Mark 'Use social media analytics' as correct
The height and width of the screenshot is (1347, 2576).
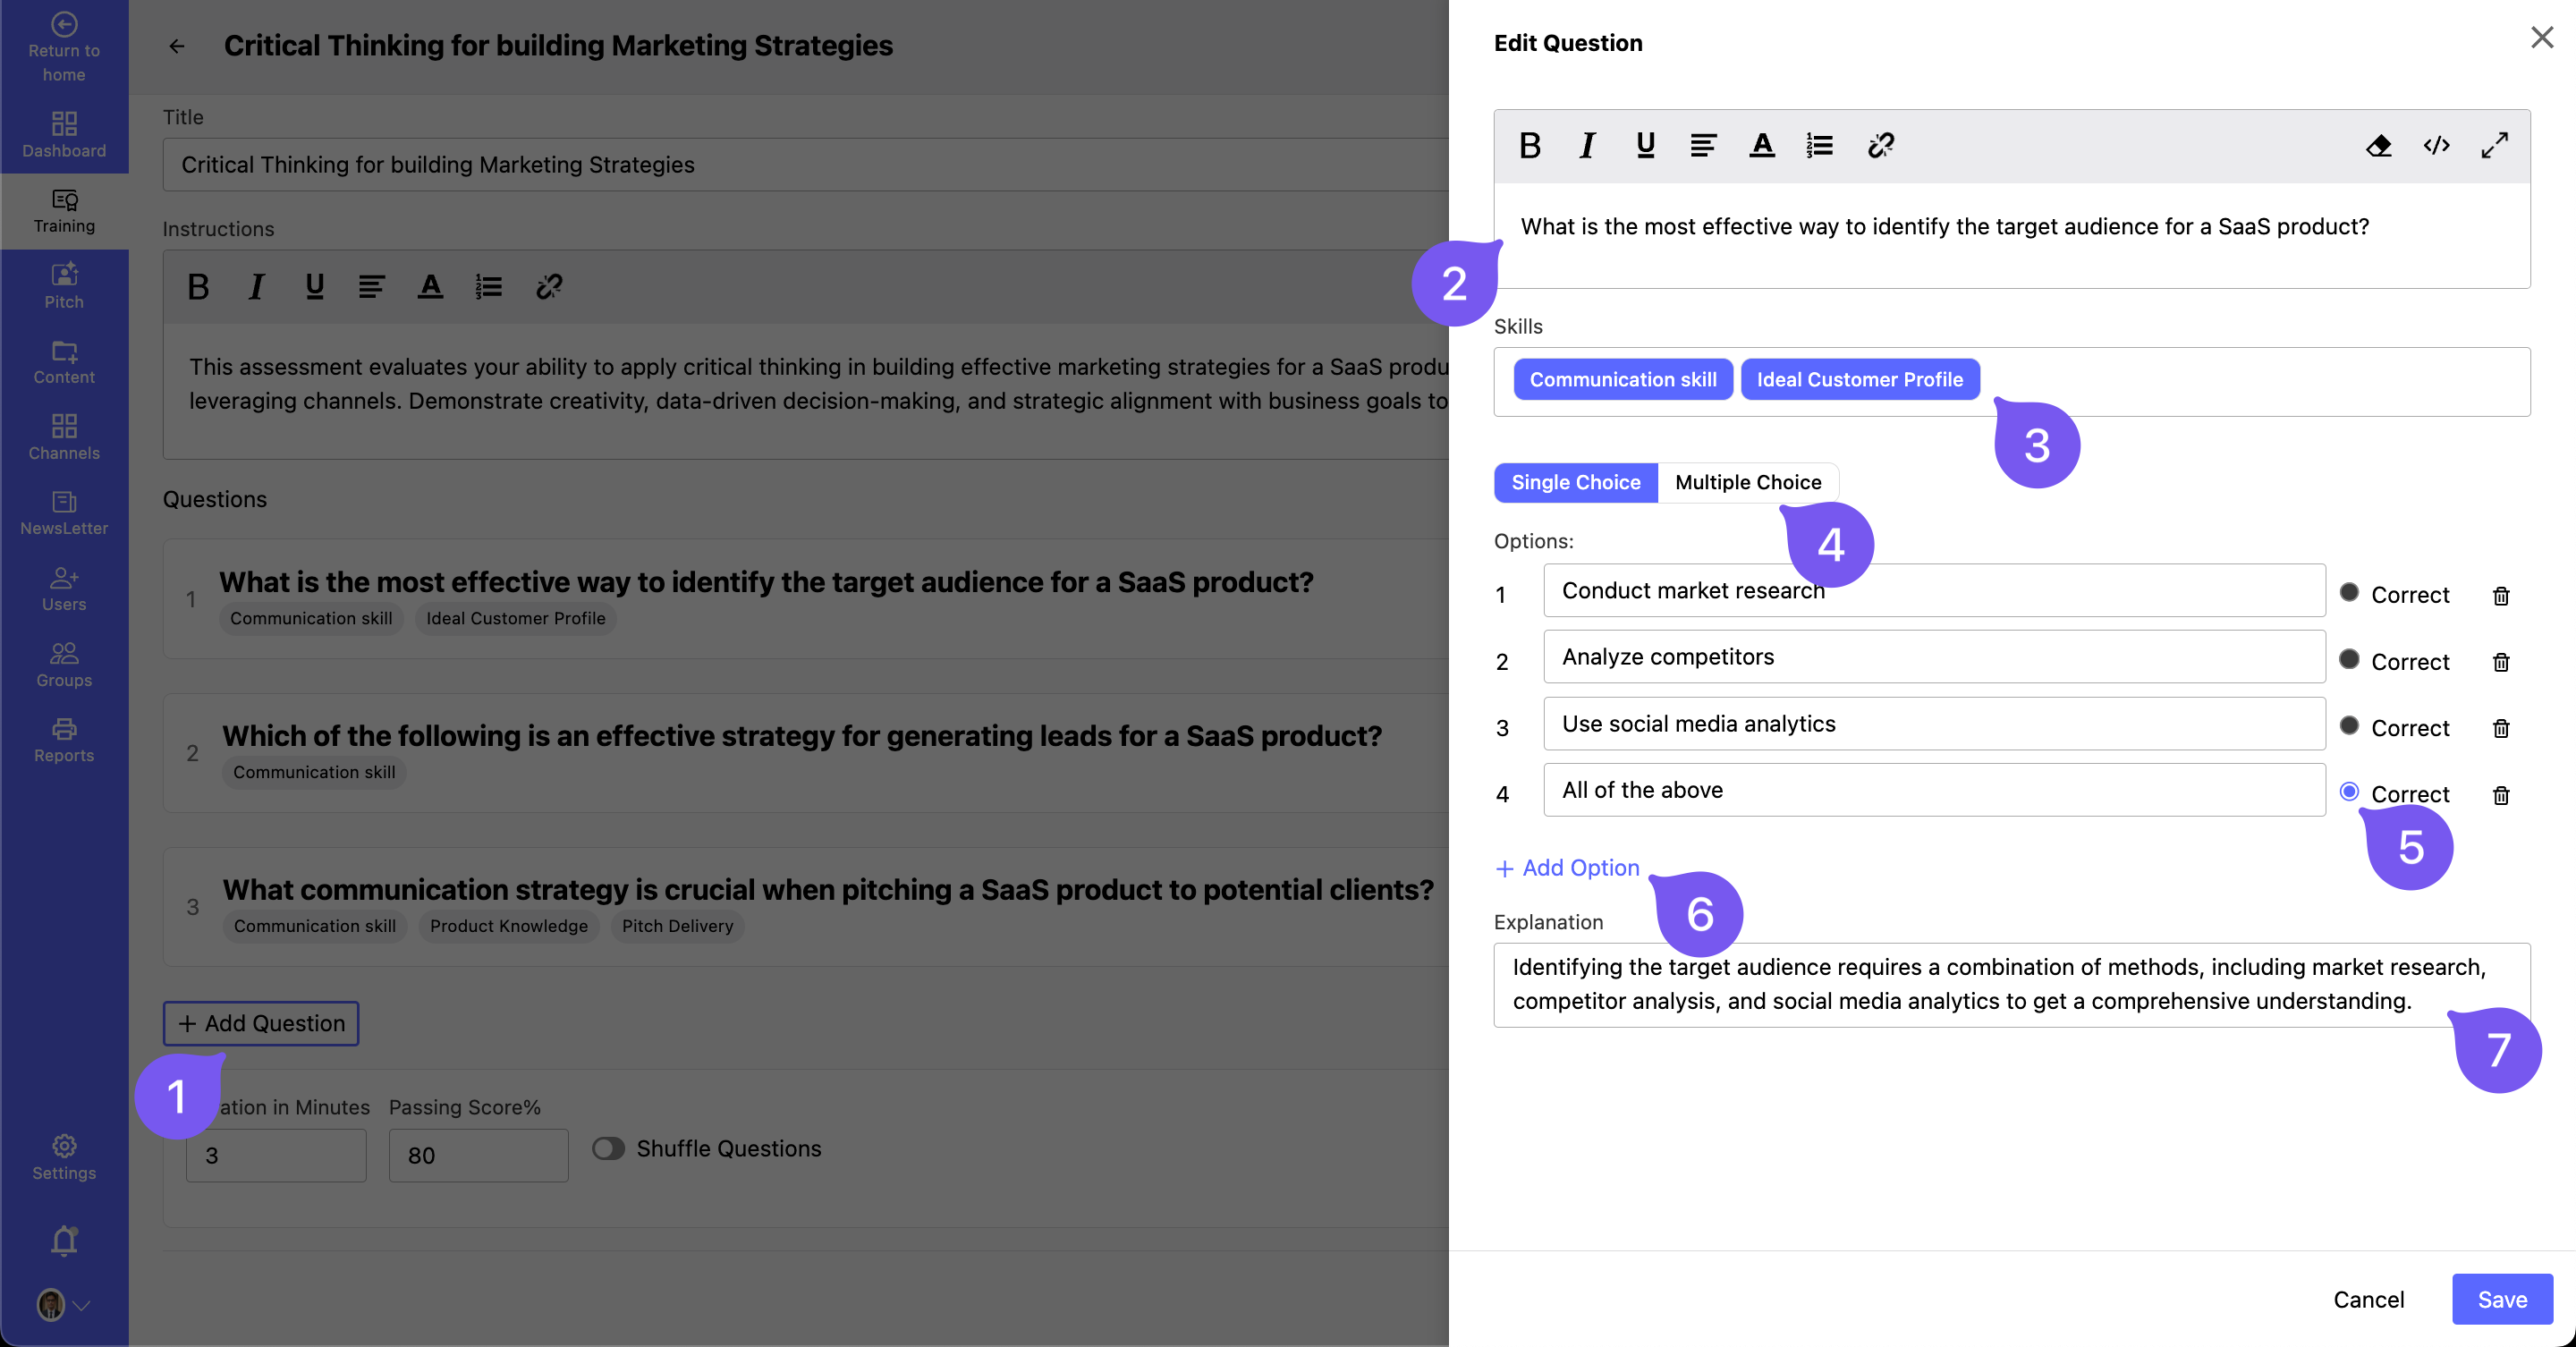click(2351, 726)
